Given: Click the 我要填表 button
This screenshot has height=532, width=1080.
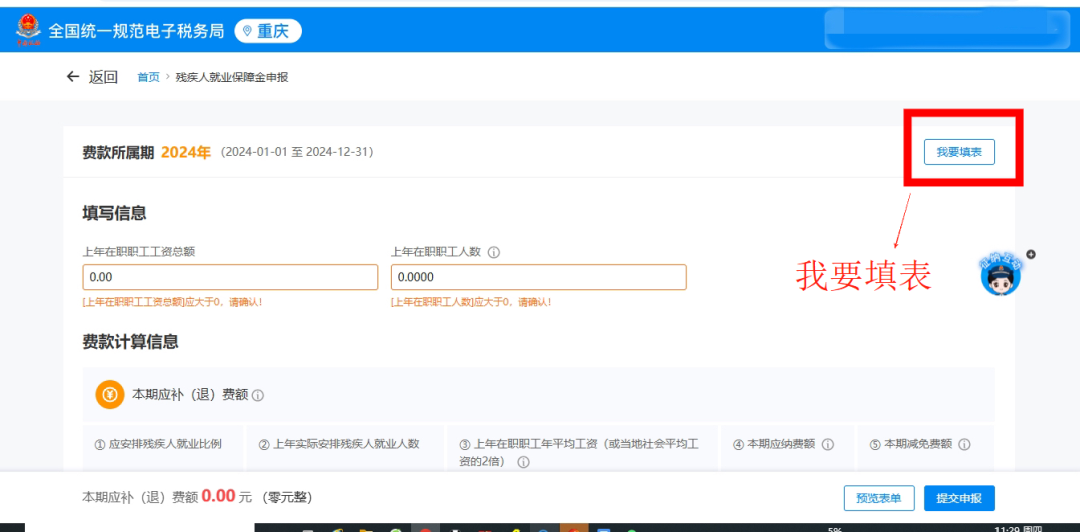Looking at the screenshot, I should point(959,152).
